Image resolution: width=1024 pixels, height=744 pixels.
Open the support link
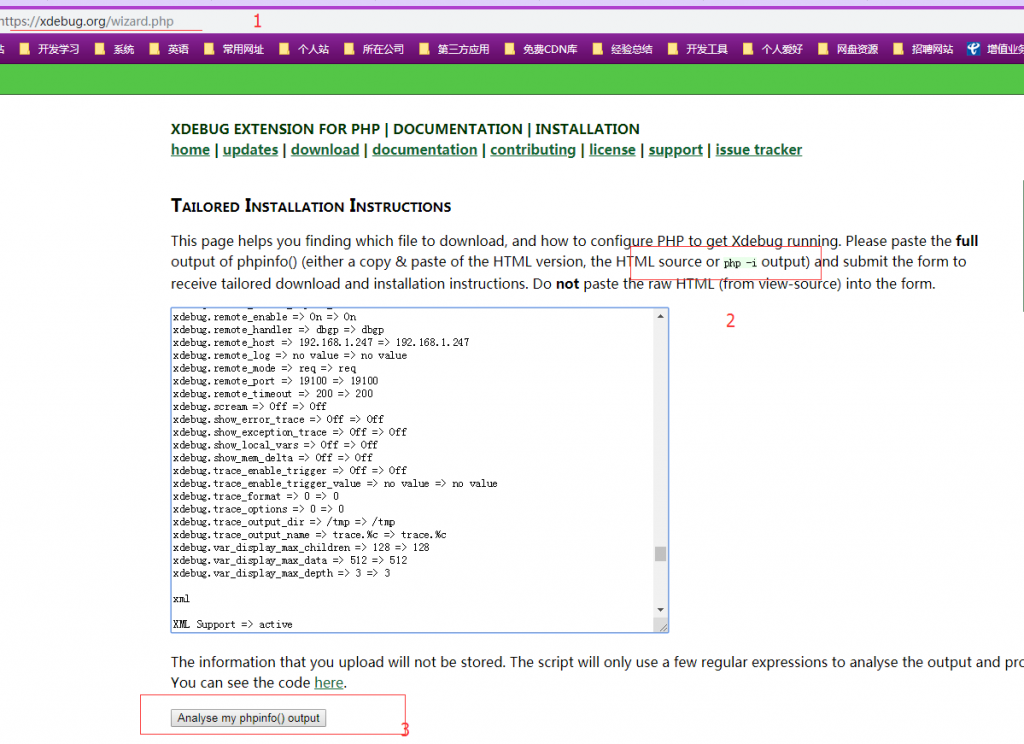[675, 150]
